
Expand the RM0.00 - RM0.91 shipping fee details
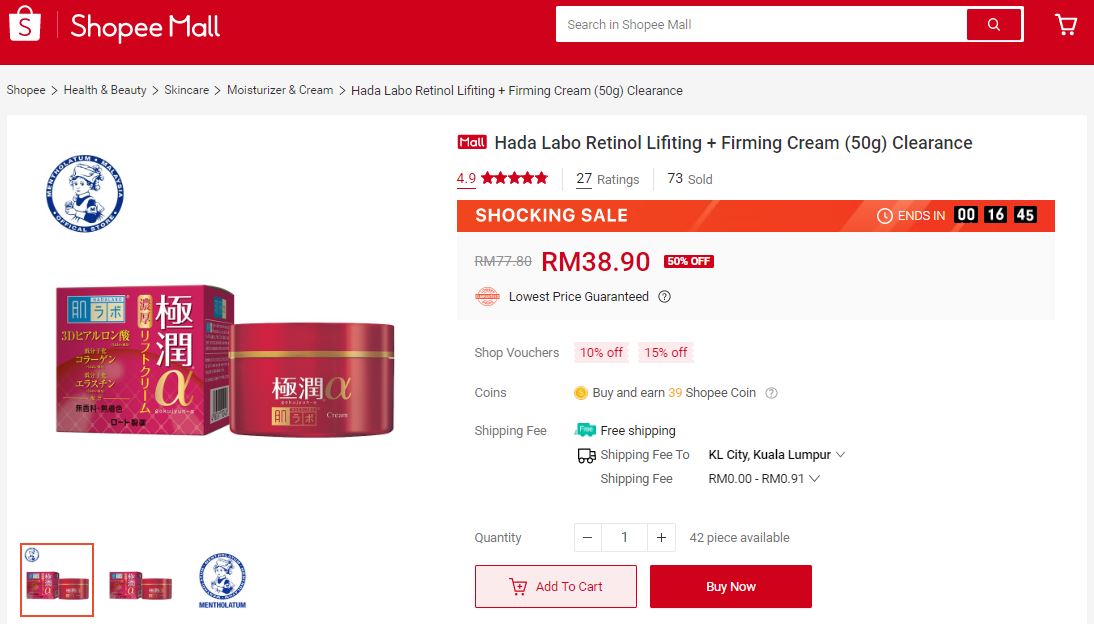tap(763, 479)
